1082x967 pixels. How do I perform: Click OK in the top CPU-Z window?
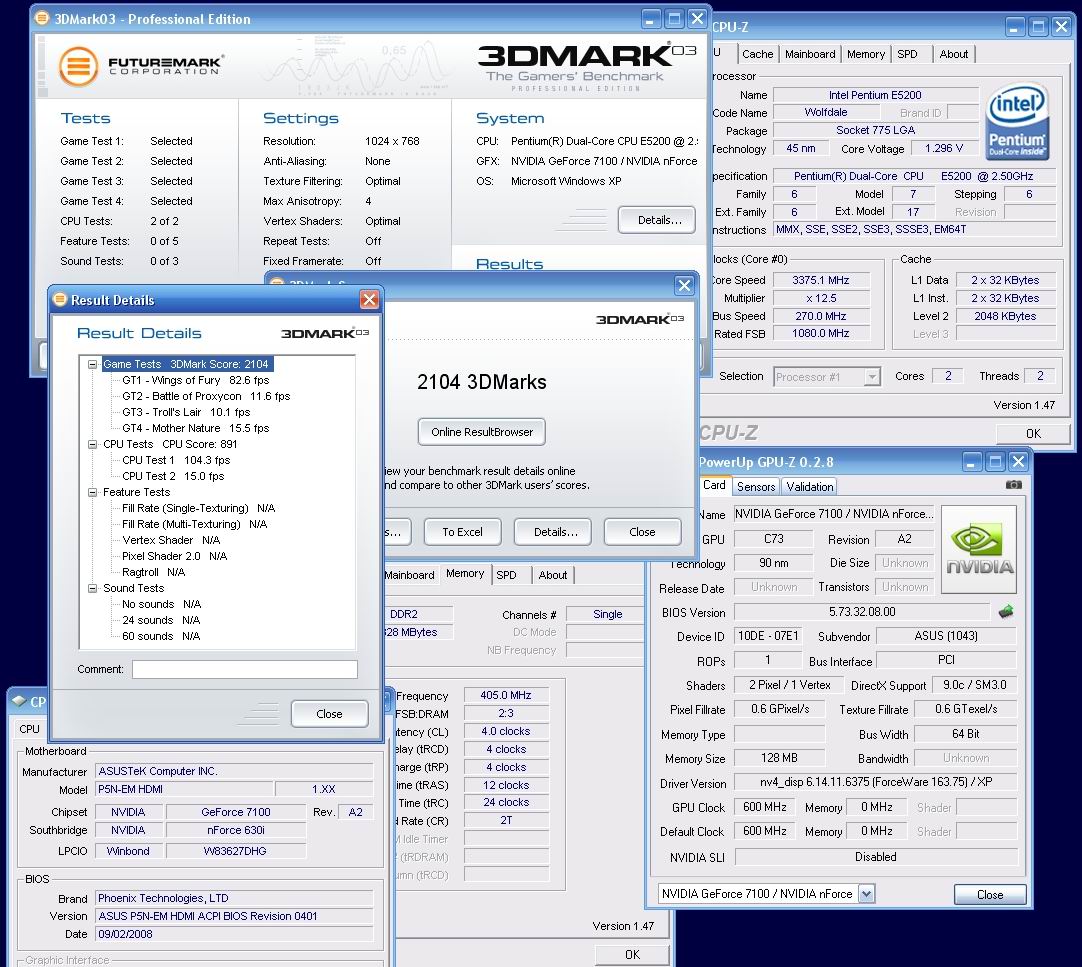coord(1033,433)
